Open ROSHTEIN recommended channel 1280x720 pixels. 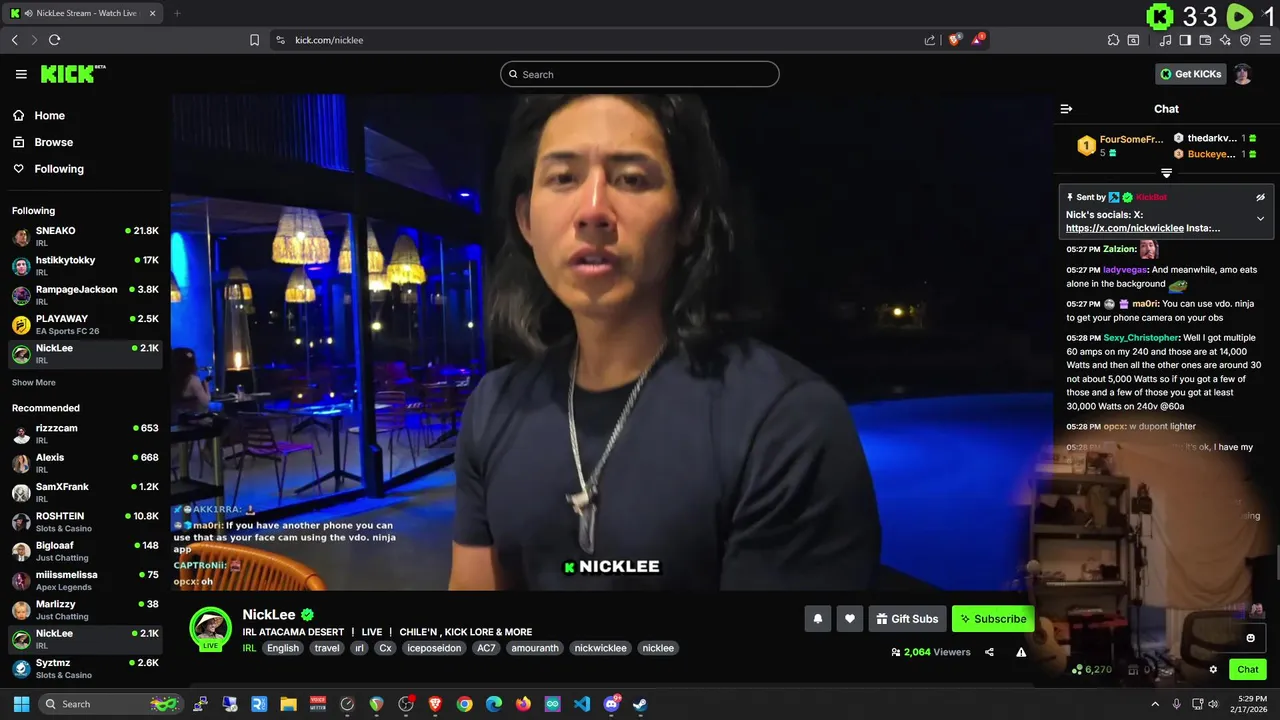[x=85, y=521]
